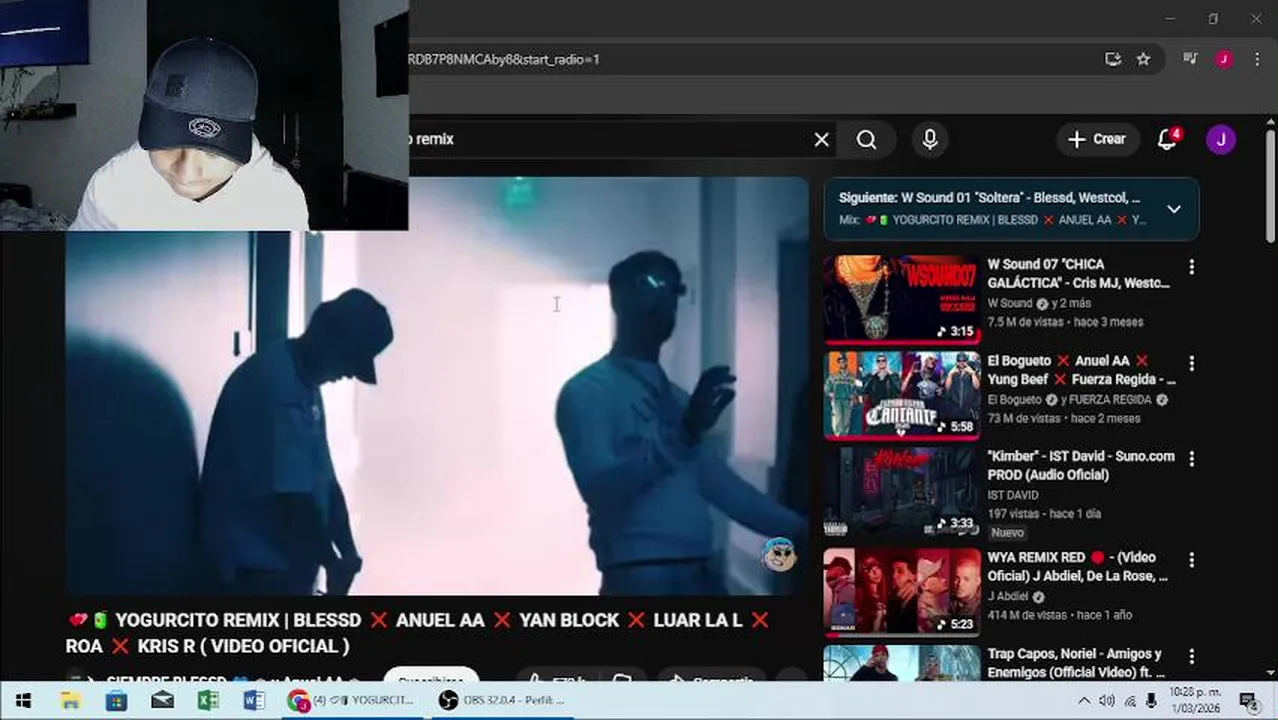Screen dimensions: 1278x720
Task: Switch to OBS 32.0.4 taskbar window
Action: pyautogui.click(x=503, y=700)
